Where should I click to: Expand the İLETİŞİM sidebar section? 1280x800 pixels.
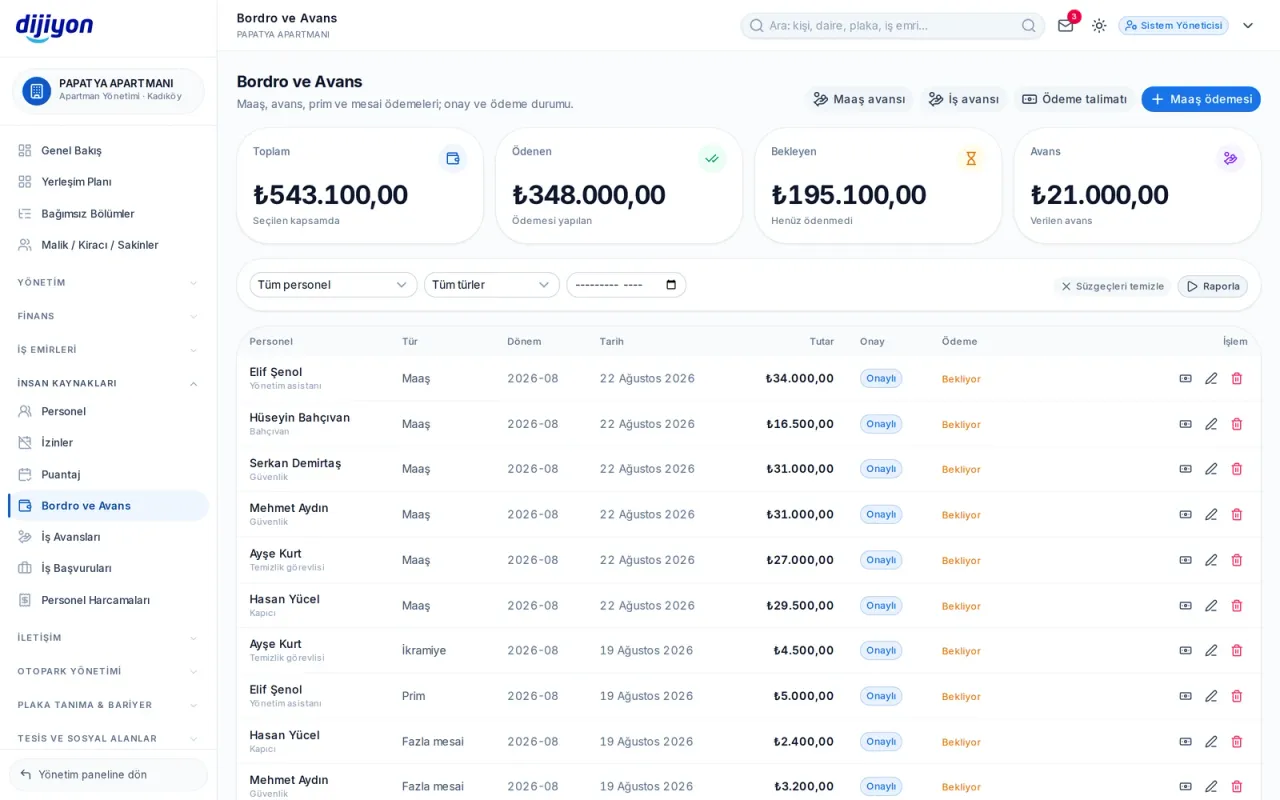pyautogui.click(x=108, y=638)
